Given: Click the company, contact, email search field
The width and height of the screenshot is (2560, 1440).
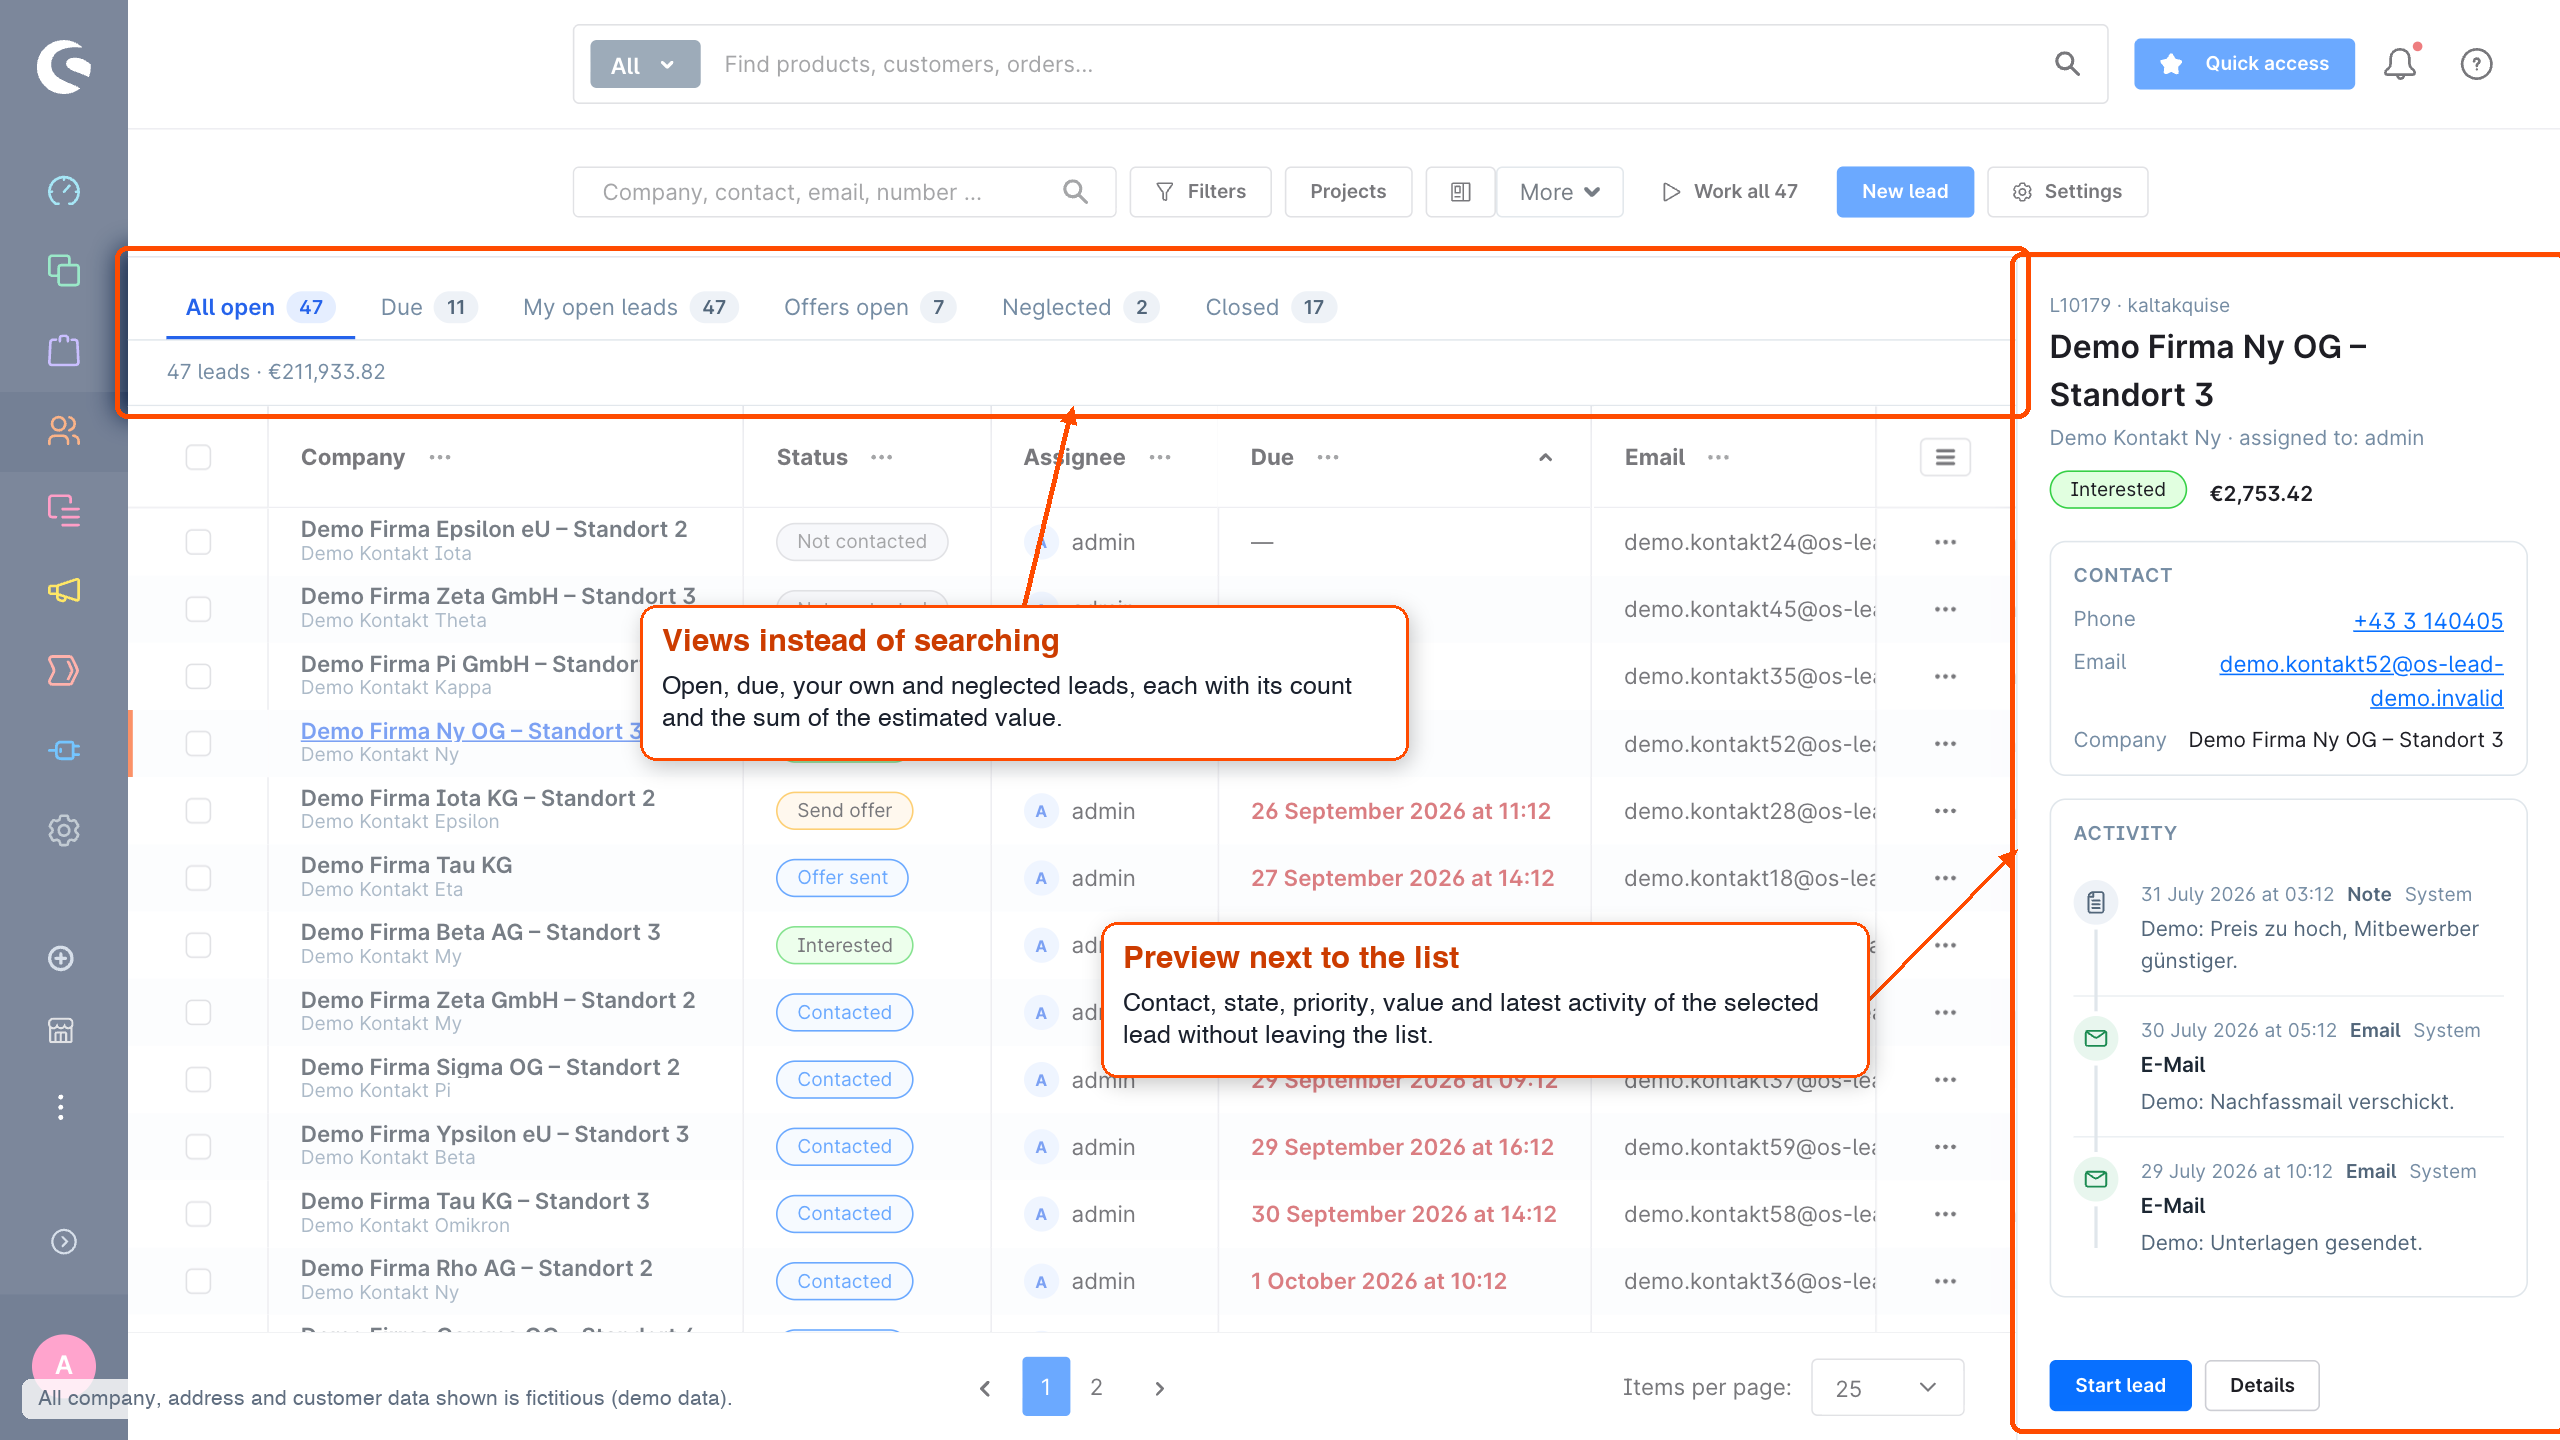Looking at the screenshot, I should pos(844,192).
